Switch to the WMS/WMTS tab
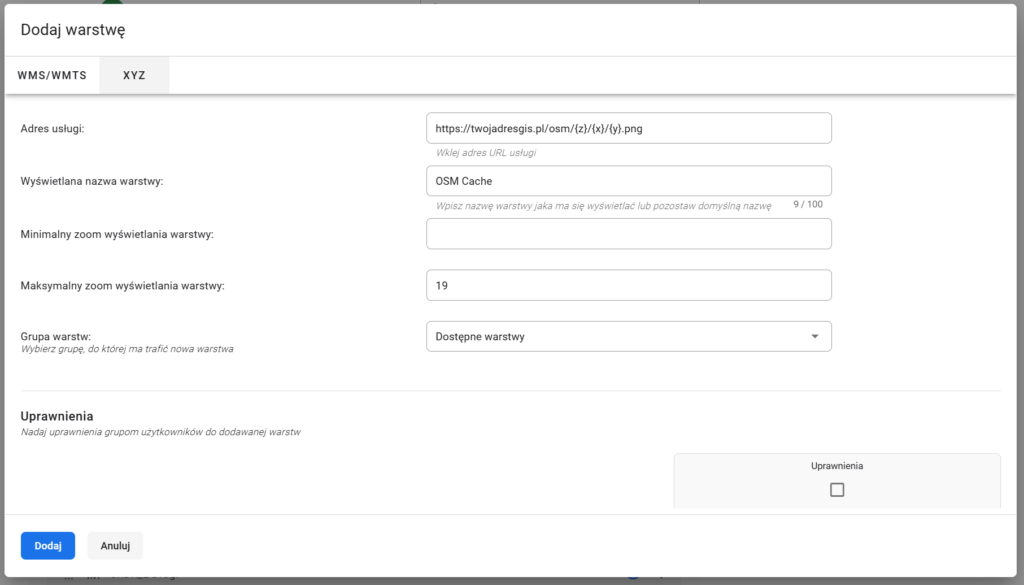Screen dimensions: 1024x585 [52, 75]
